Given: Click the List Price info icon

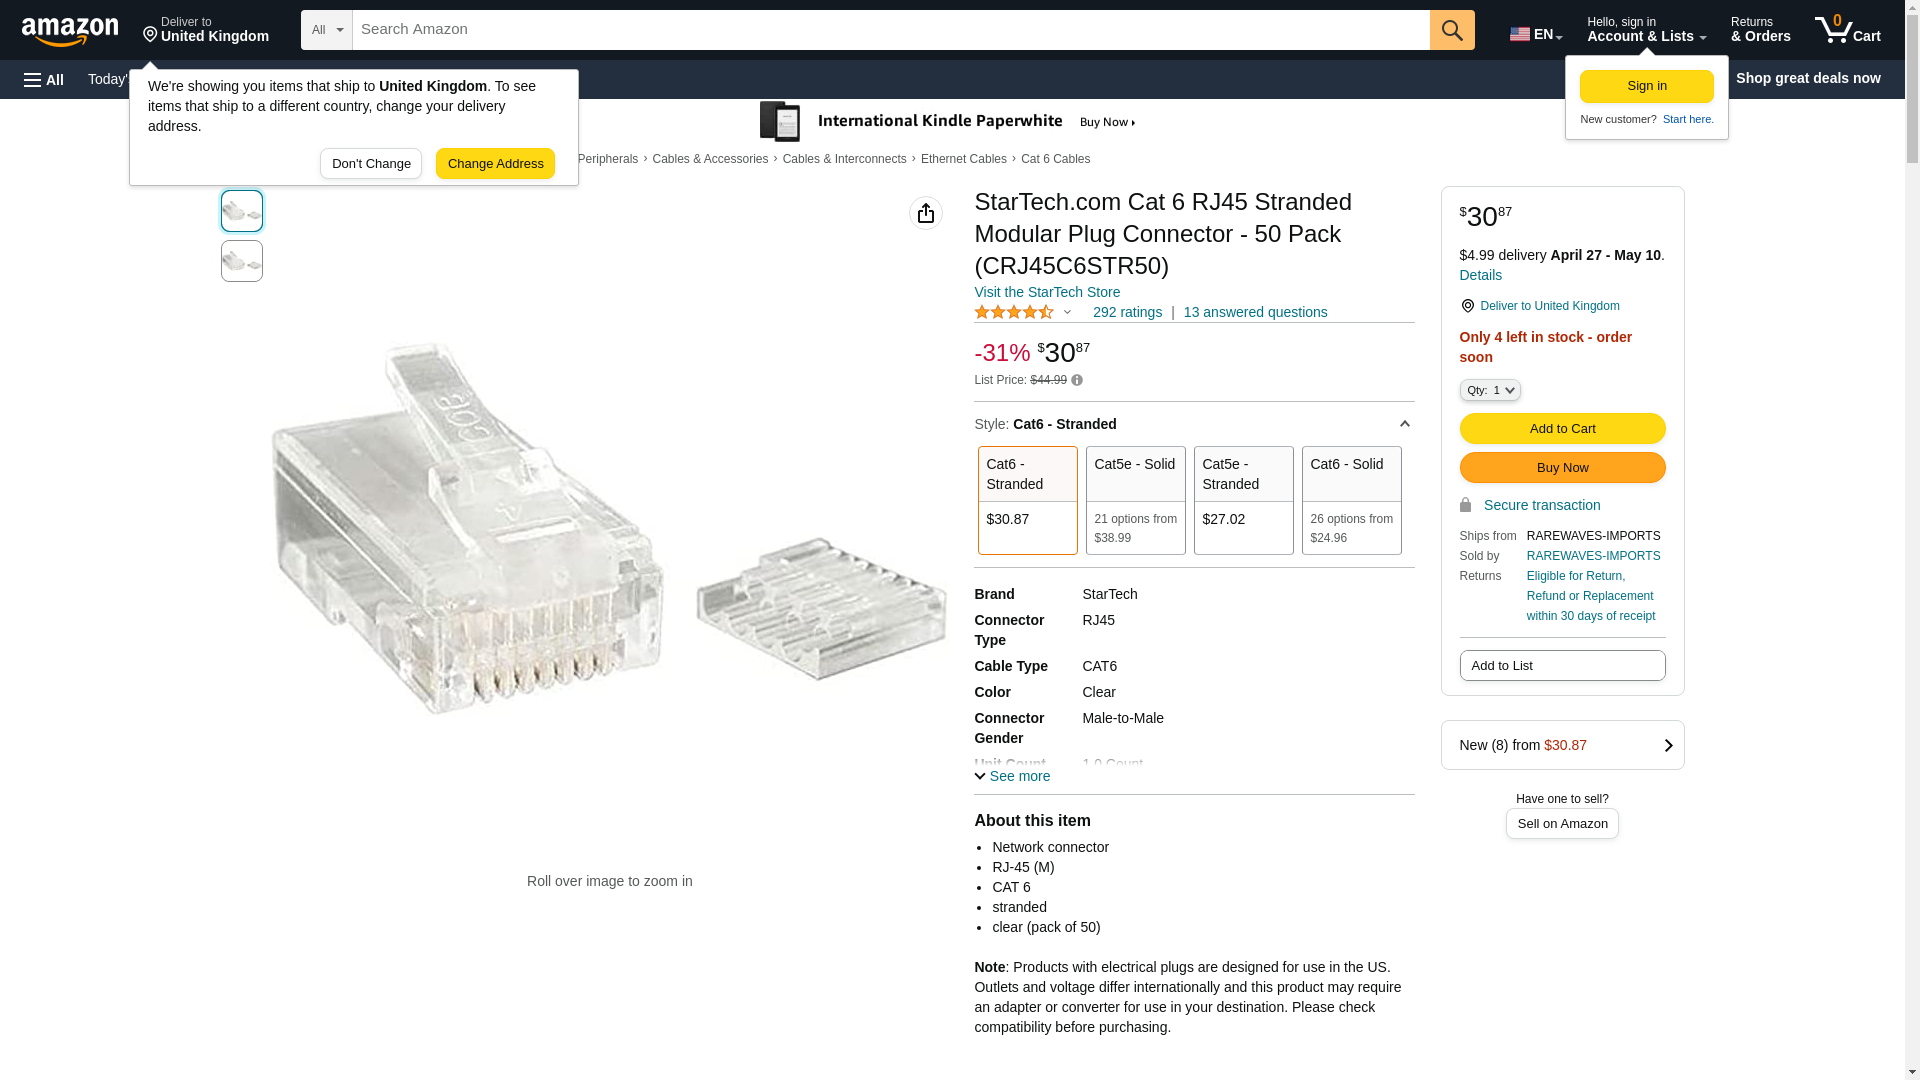Looking at the screenshot, I should 1077,380.
